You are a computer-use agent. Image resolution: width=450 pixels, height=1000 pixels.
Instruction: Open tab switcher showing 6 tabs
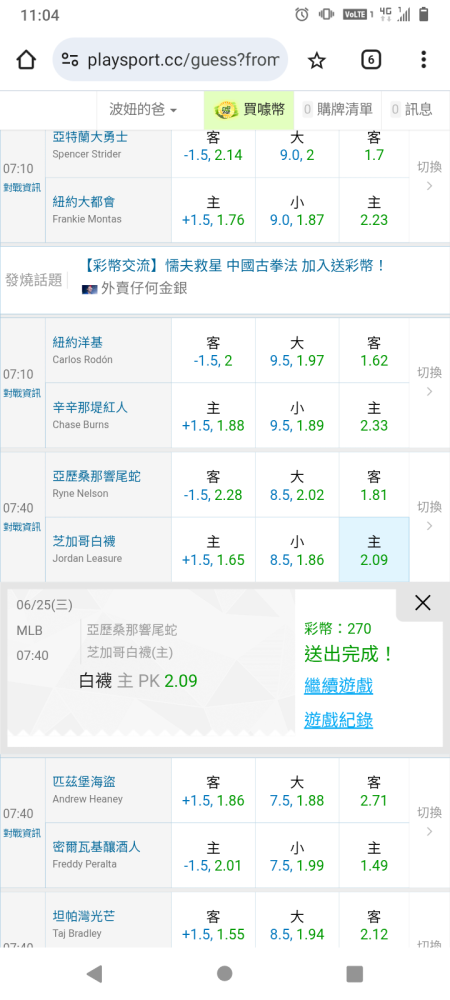[x=371, y=60]
